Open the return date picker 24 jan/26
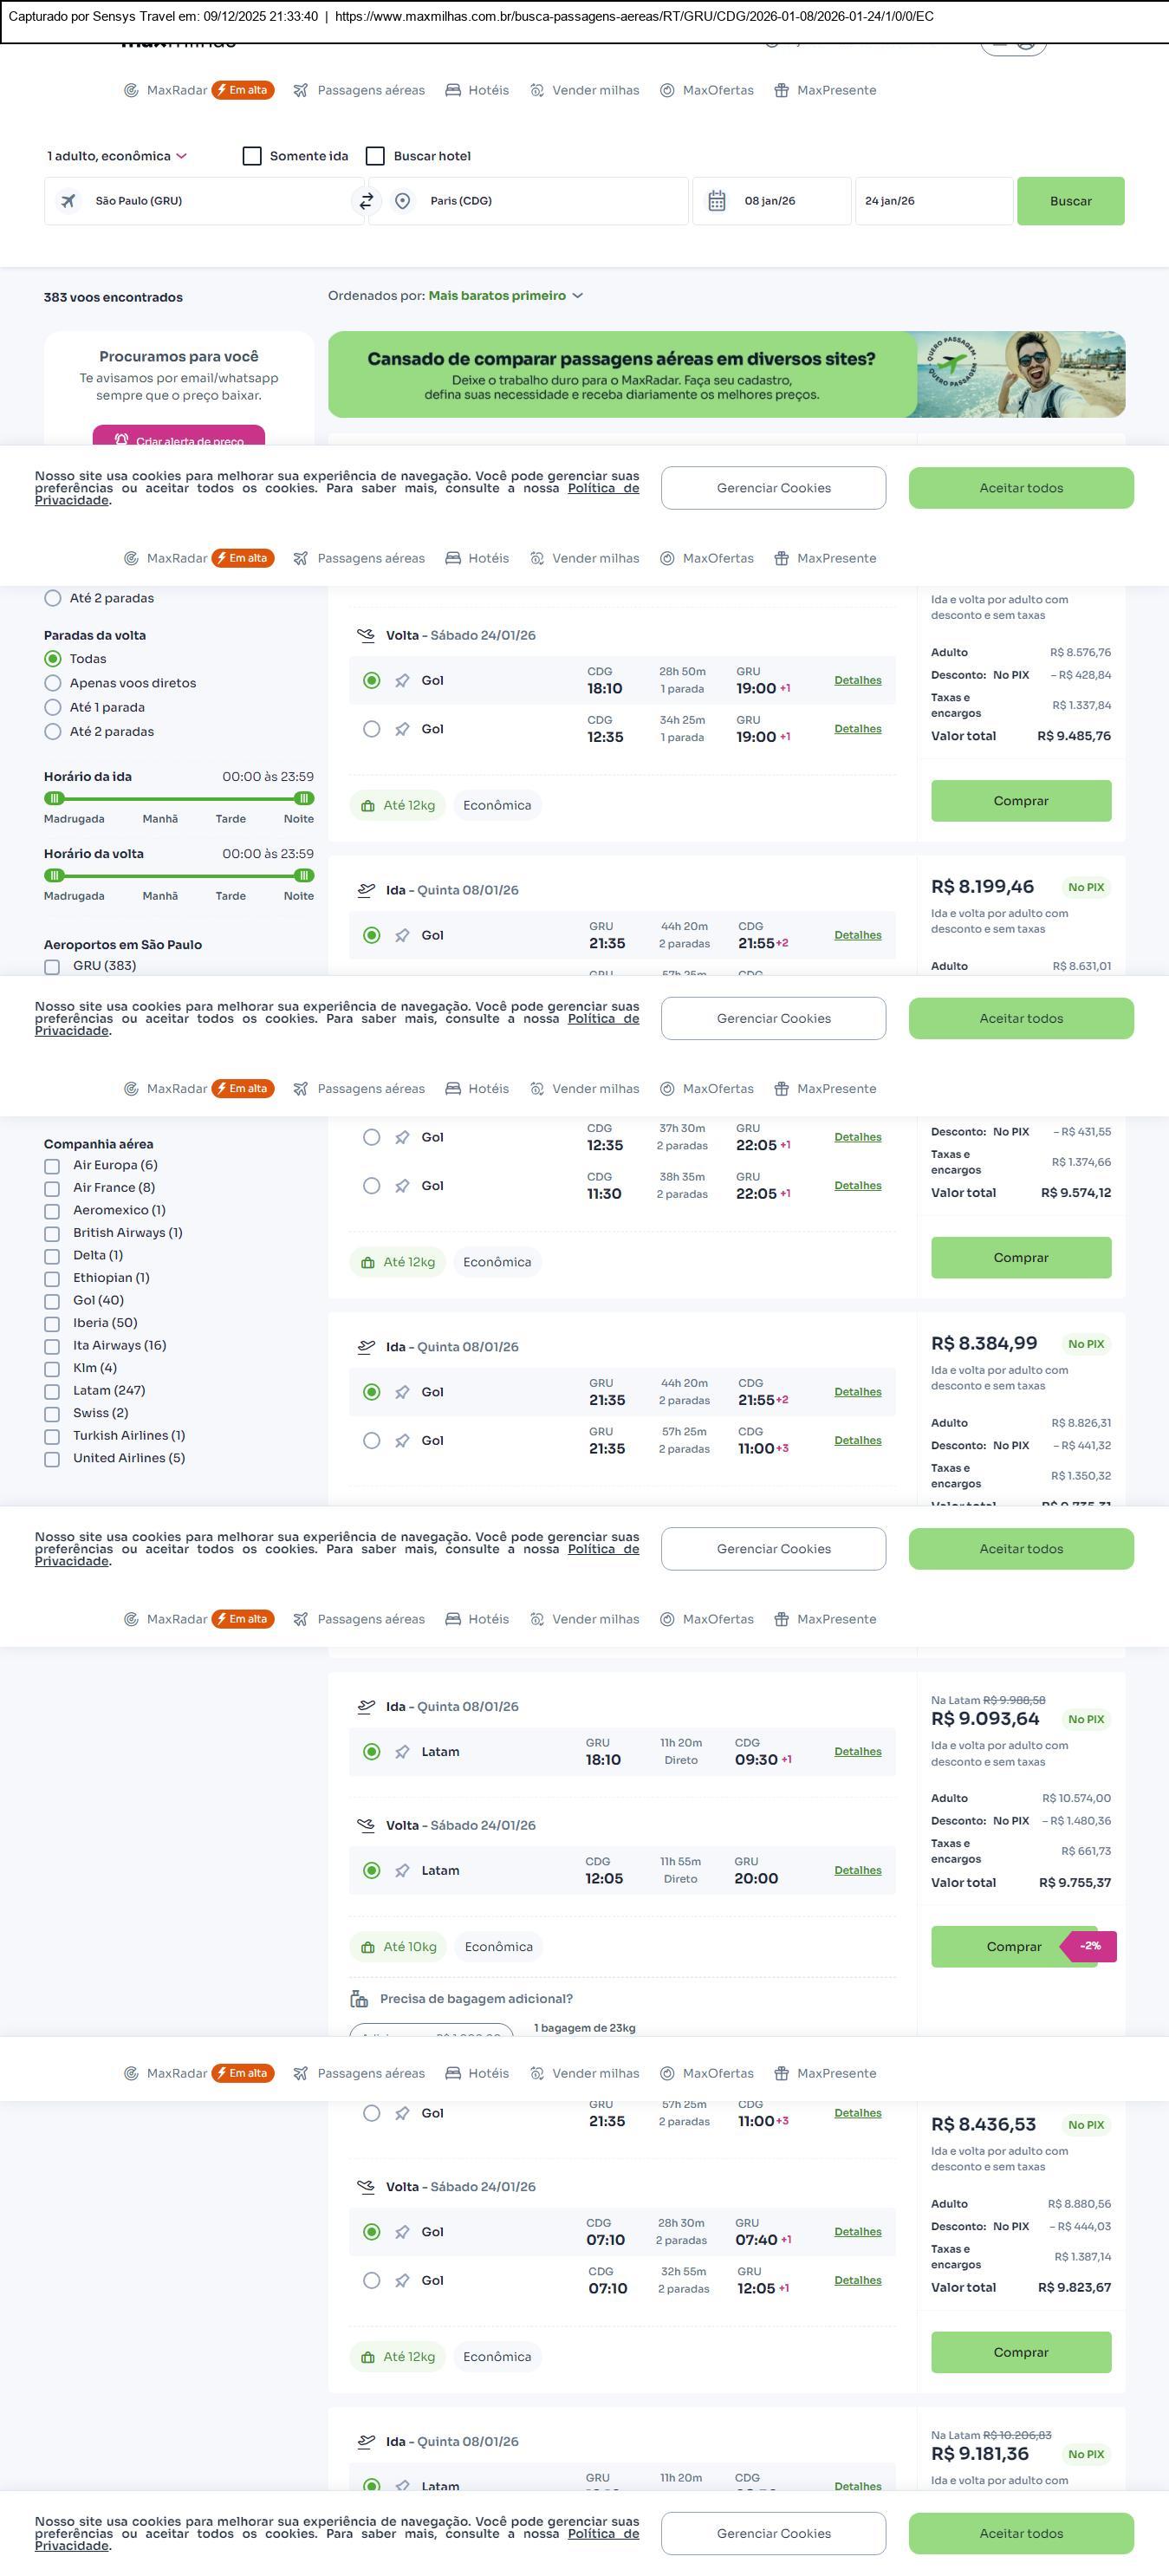 click(x=932, y=201)
